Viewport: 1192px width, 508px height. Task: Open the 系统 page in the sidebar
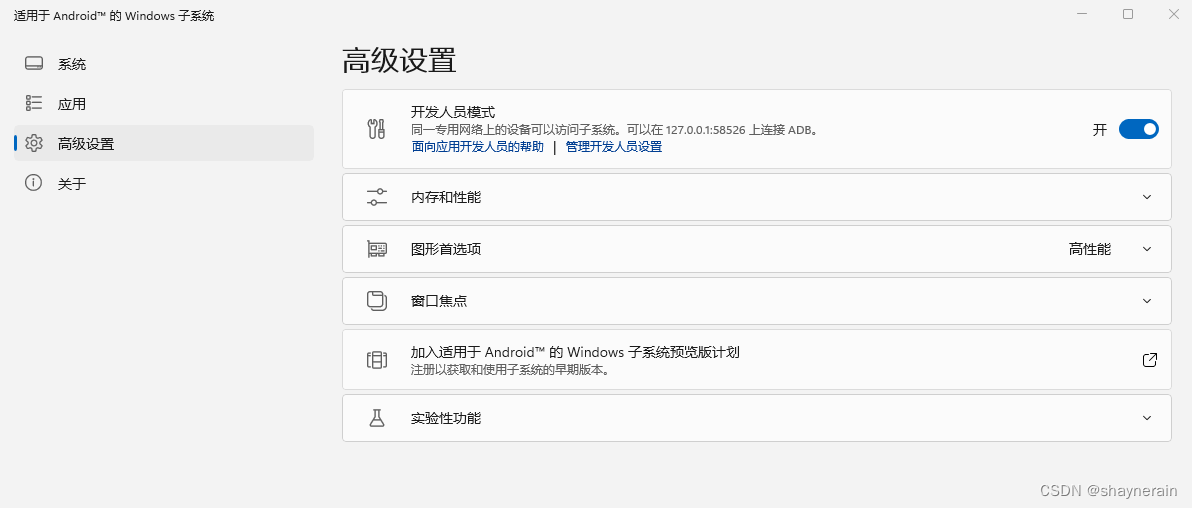[163, 64]
